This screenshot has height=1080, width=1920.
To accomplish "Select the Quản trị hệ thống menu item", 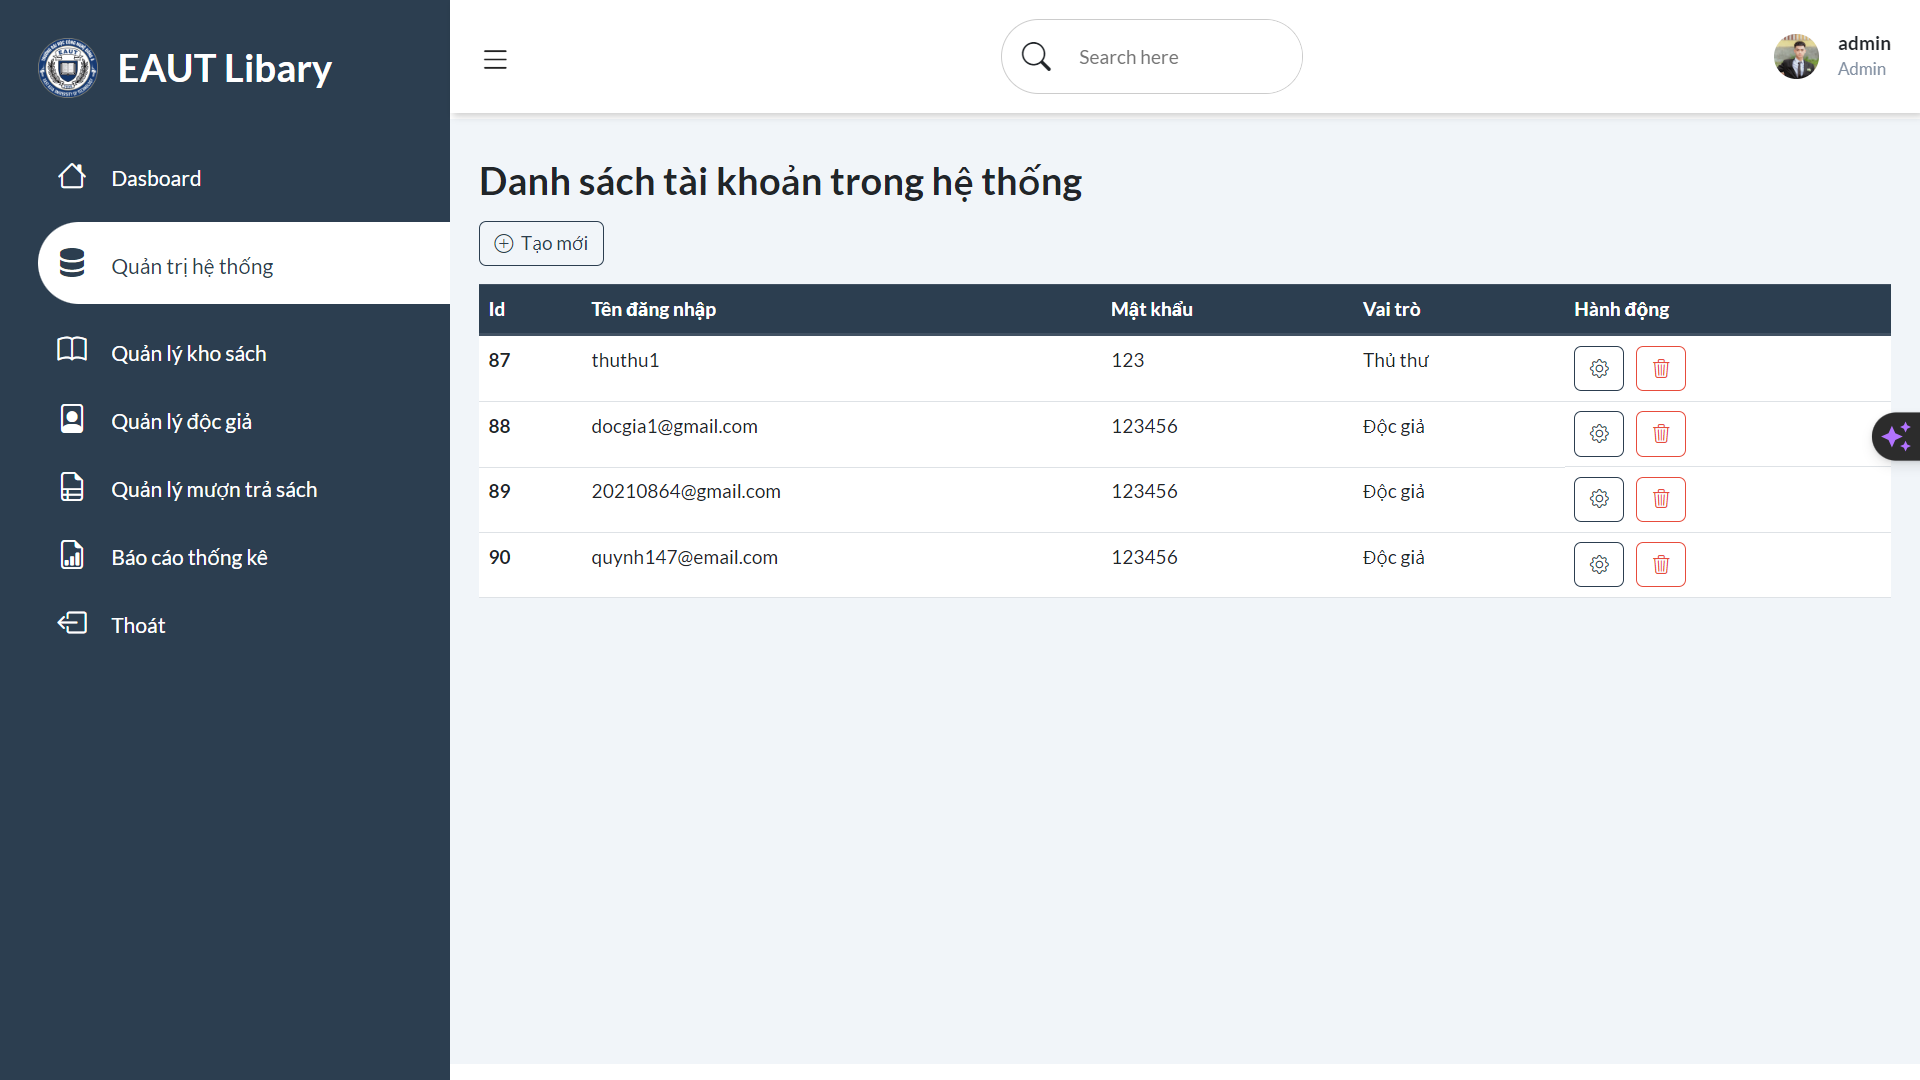I will (192, 265).
